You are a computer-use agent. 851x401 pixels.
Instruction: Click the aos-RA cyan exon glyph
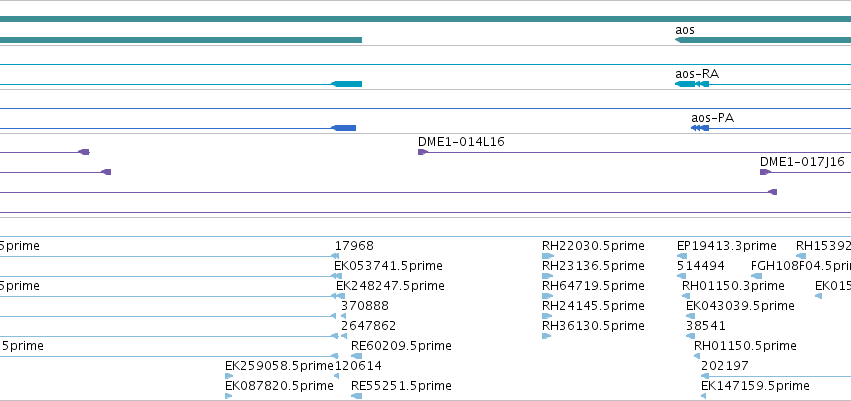tap(692, 84)
